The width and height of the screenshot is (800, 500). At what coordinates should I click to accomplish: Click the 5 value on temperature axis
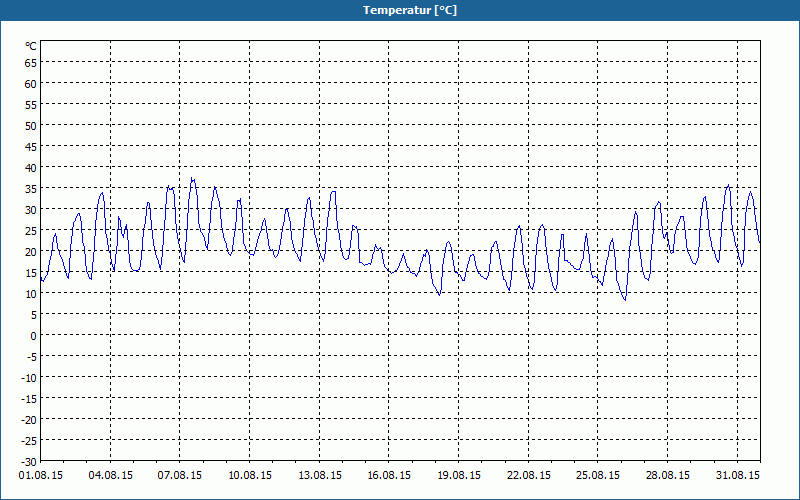click(34, 315)
